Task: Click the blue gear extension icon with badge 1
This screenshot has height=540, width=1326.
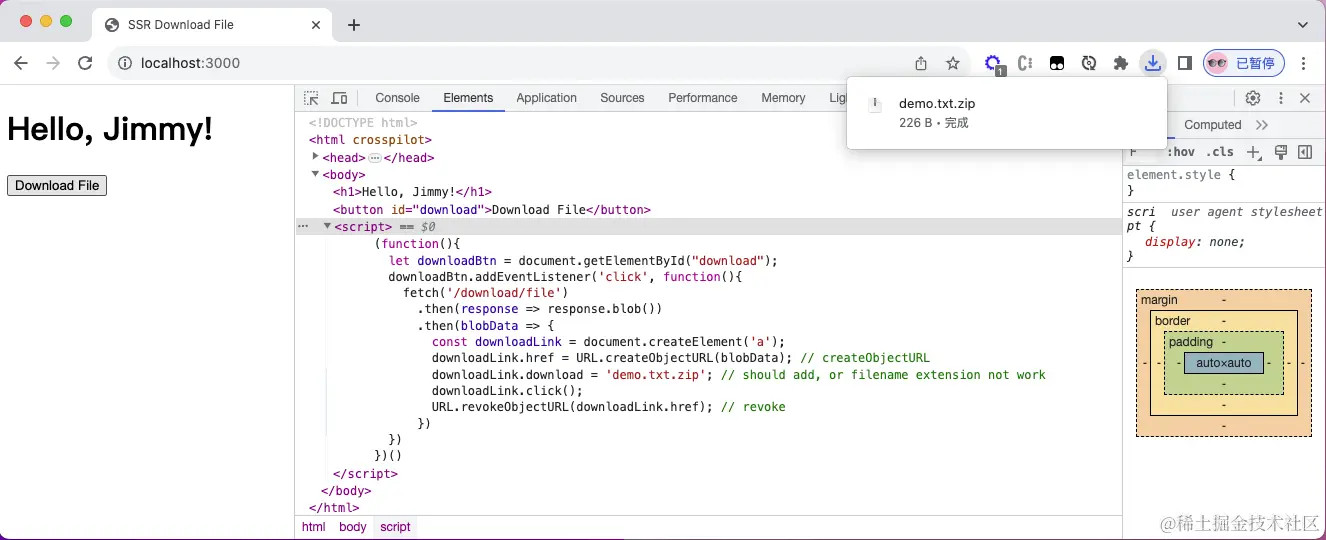Action: (994, 64)
